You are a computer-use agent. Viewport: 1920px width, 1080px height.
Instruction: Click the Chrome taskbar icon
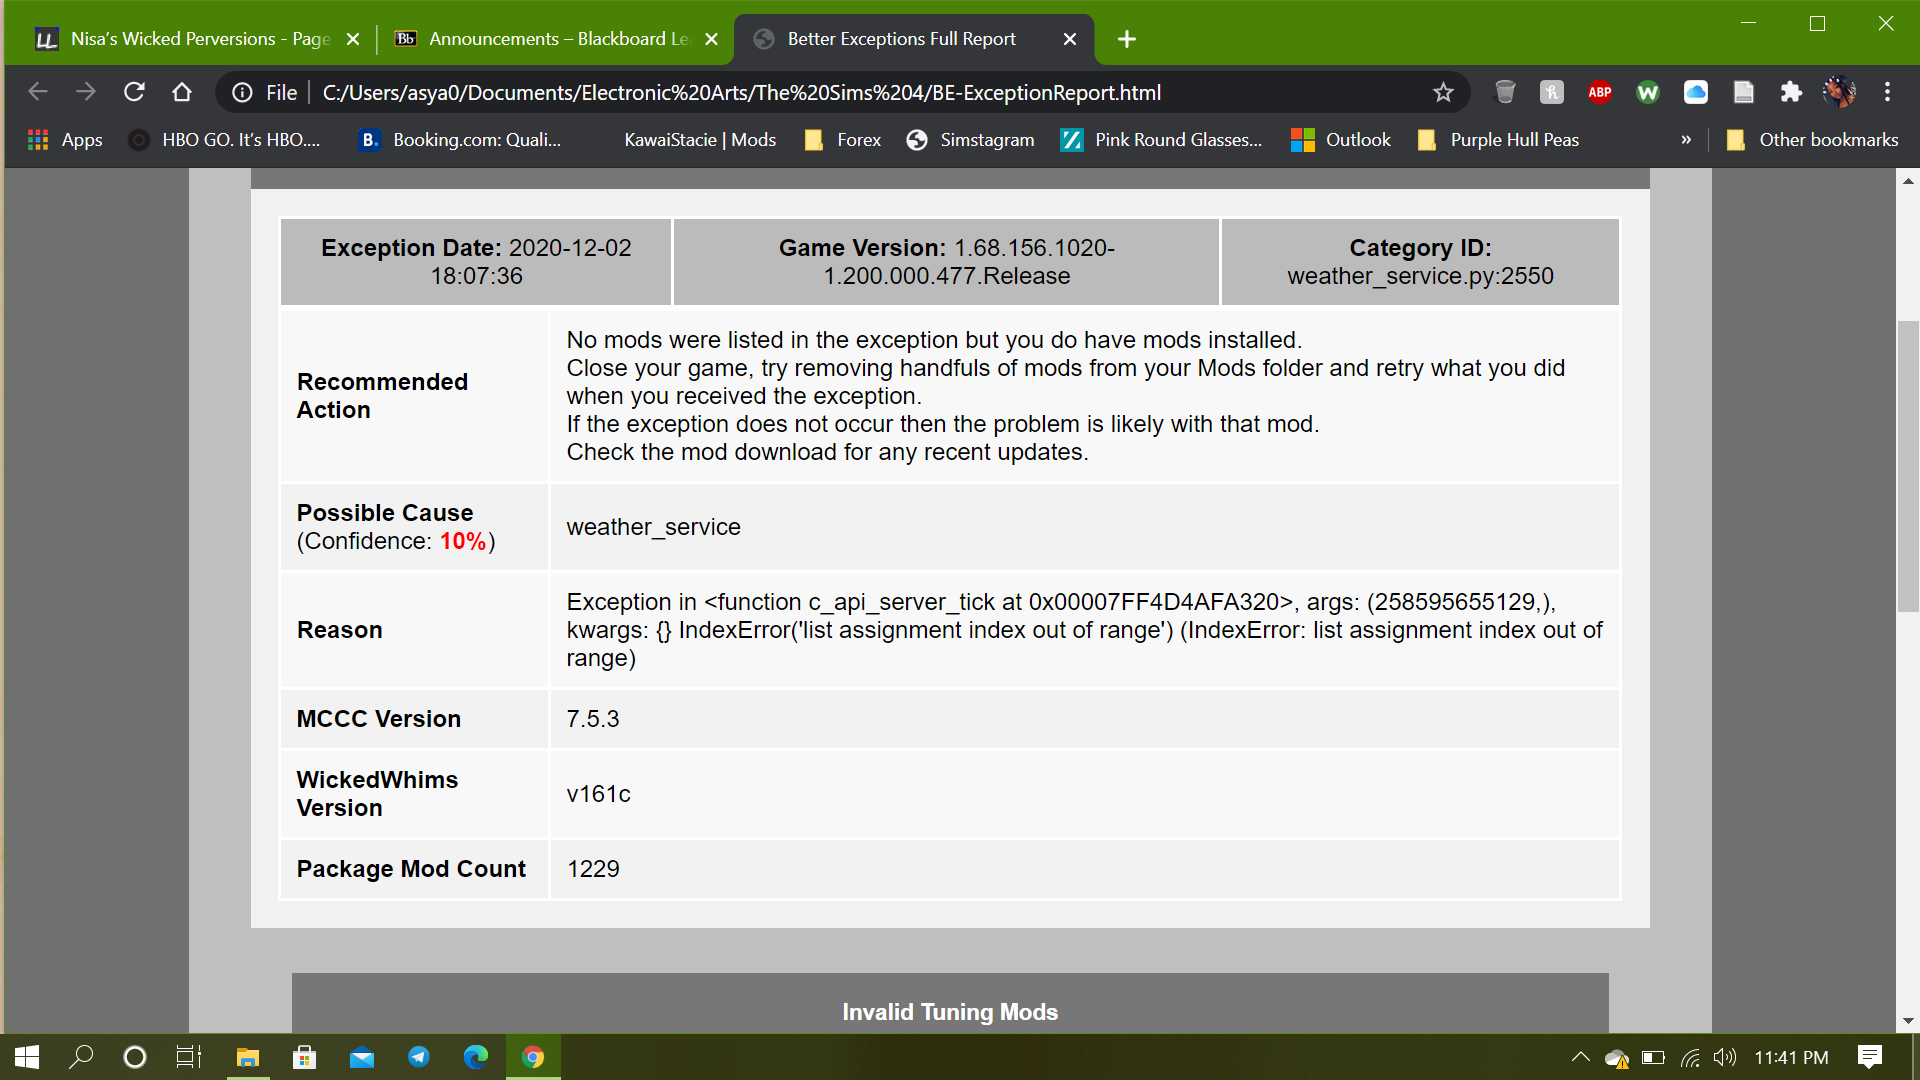coord(533,1057)
